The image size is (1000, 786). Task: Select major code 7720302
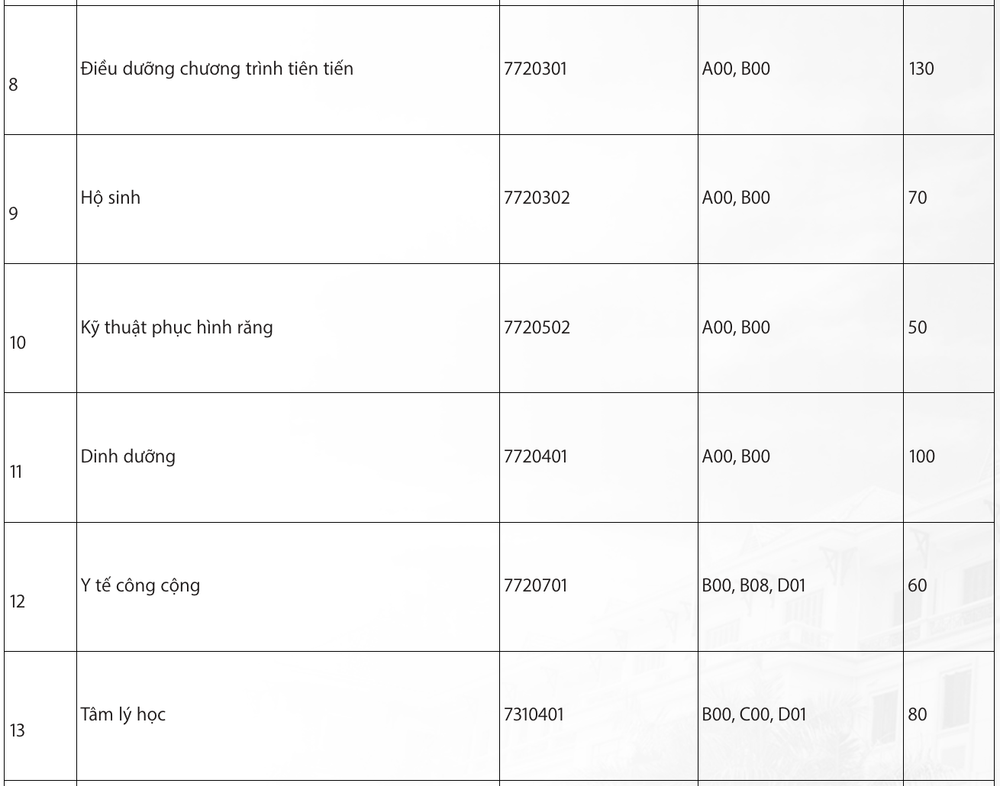tap(536, 198)
